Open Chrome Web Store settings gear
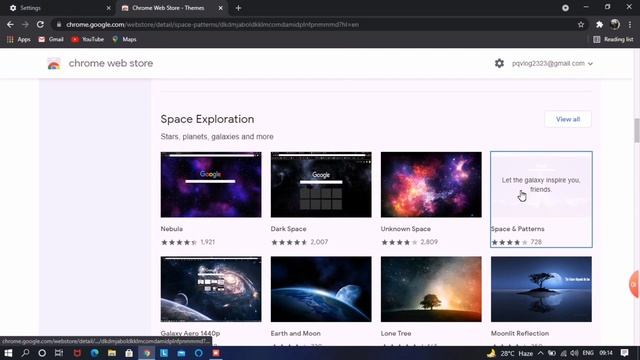 coord(499,63)
